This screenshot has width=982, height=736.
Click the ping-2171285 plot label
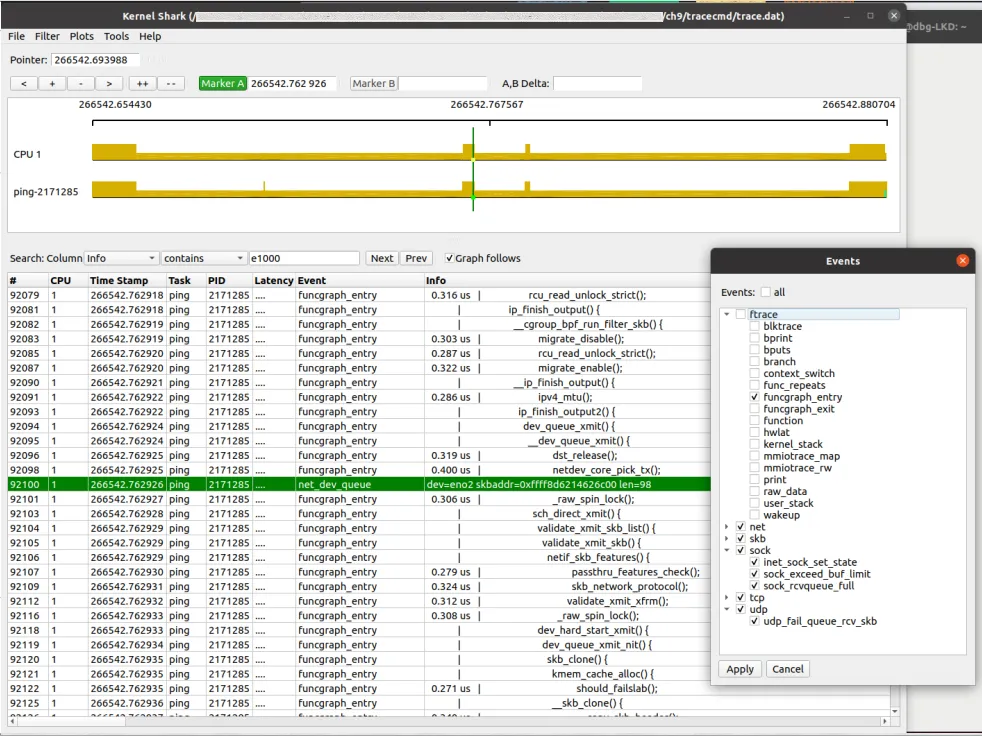click(x=46, y=192)
